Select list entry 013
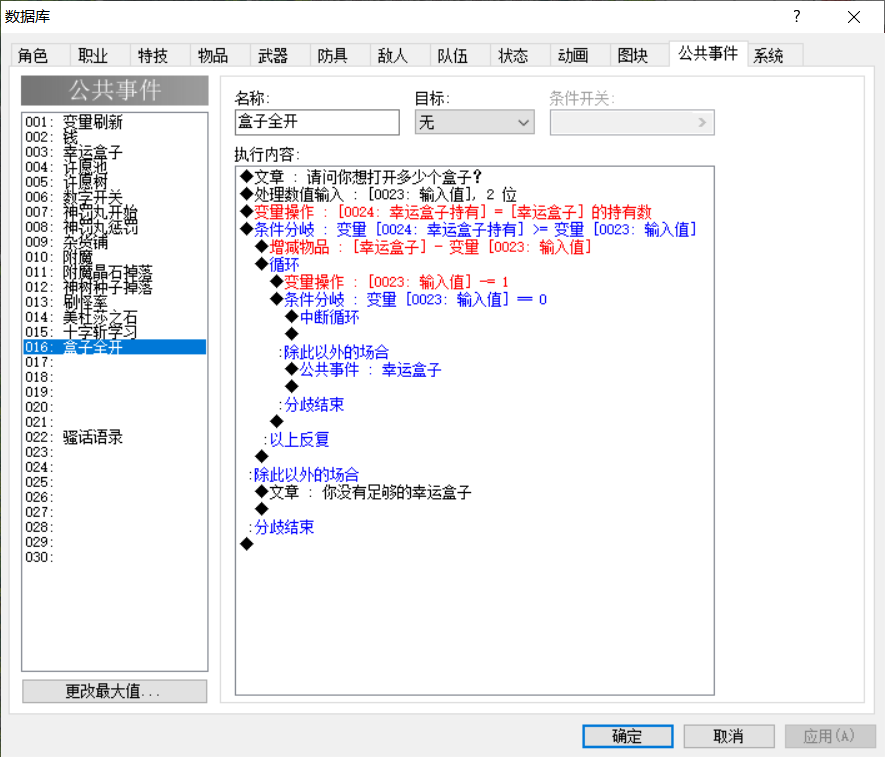 (x=115, y=302)
